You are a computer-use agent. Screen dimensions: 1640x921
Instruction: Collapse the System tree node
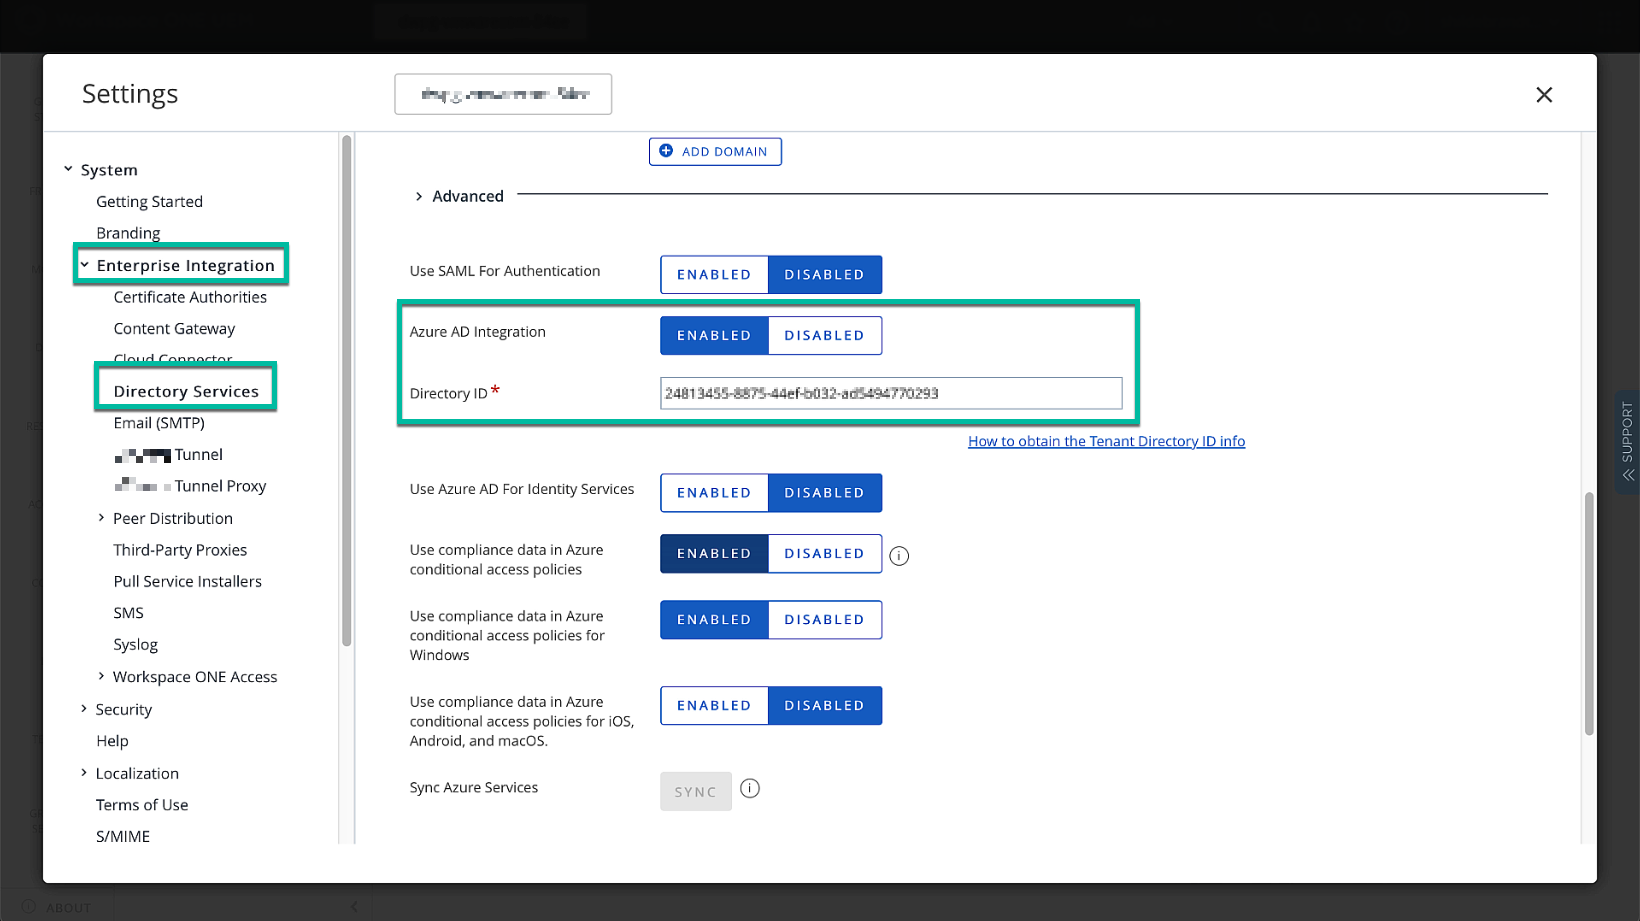[x=68, y=170]
